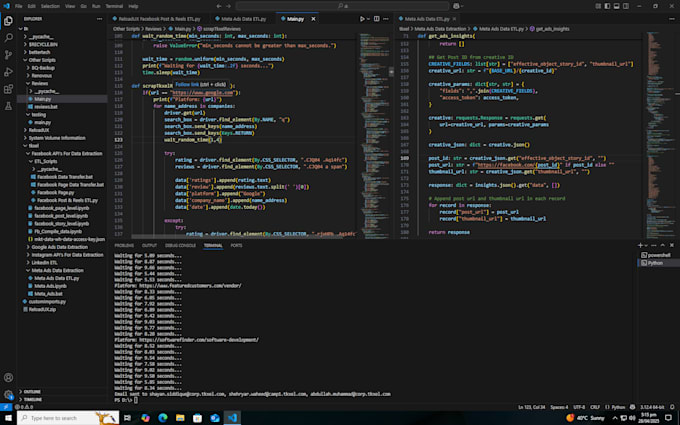This screenshot has height=425, width=680.
Task: Go back with navigation arrow
Action: tap(219, 6)
